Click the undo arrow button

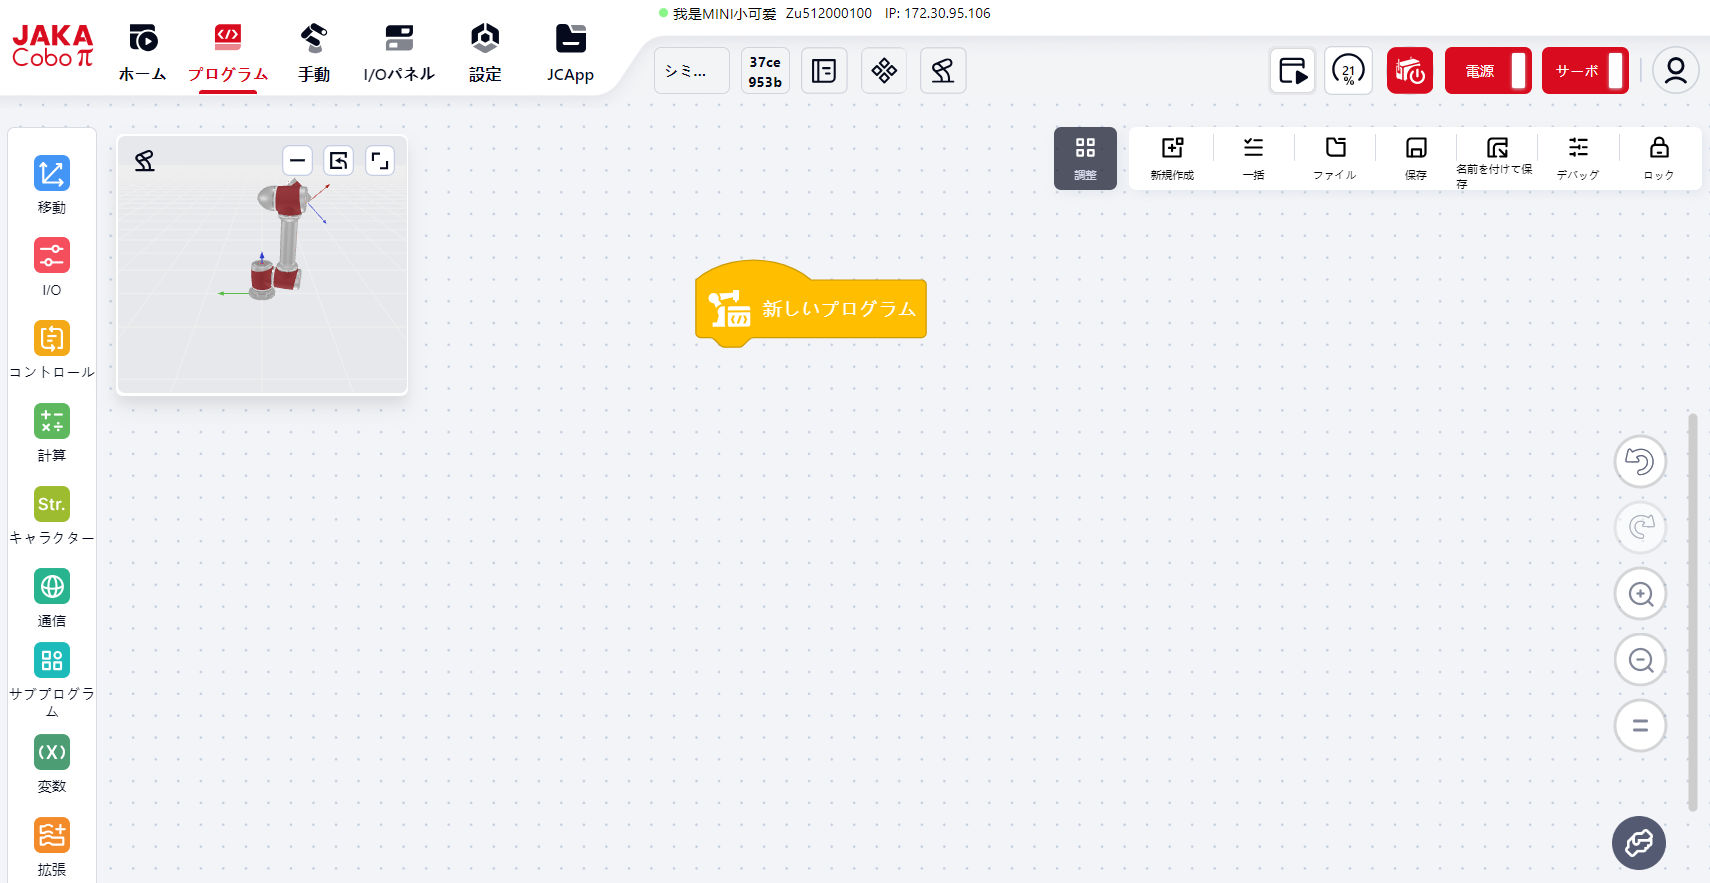coord(1640,462)
